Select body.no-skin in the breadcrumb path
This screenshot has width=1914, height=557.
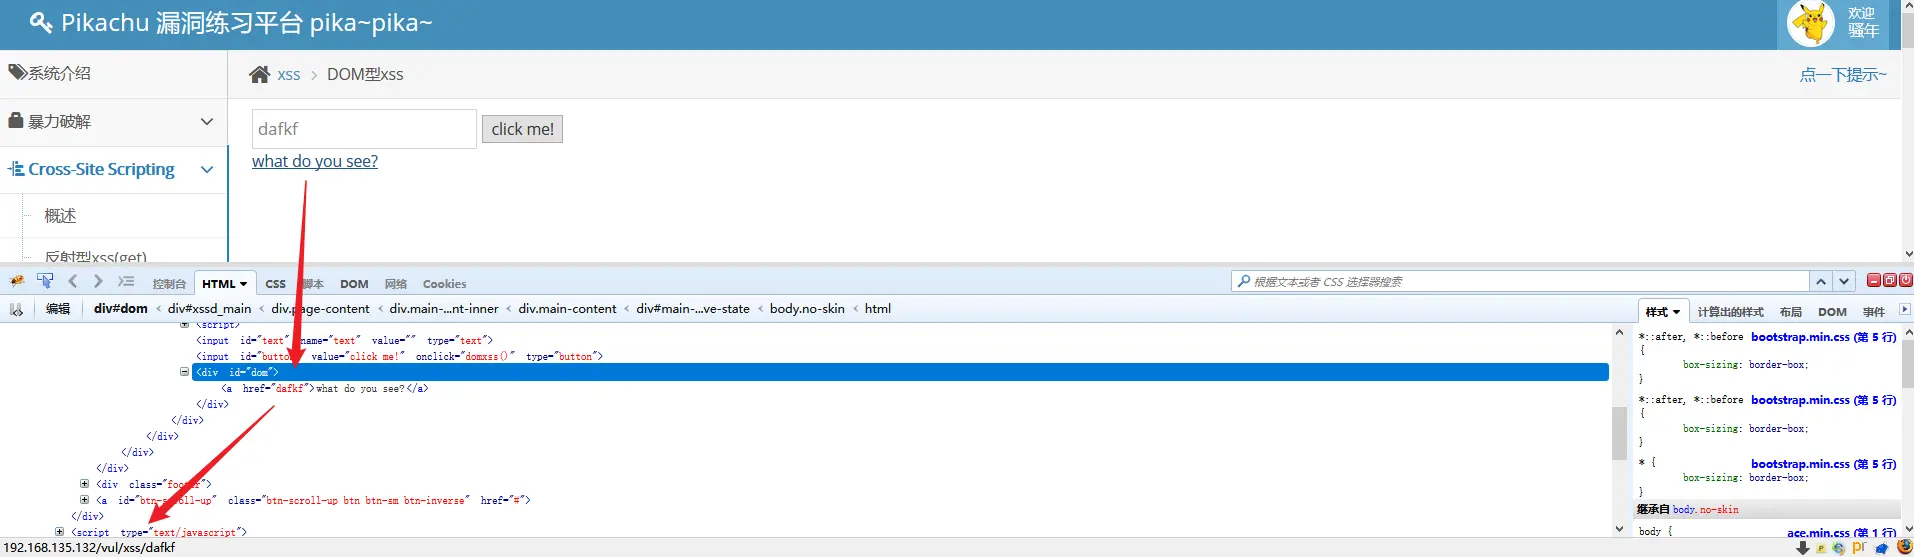point(807,309)
